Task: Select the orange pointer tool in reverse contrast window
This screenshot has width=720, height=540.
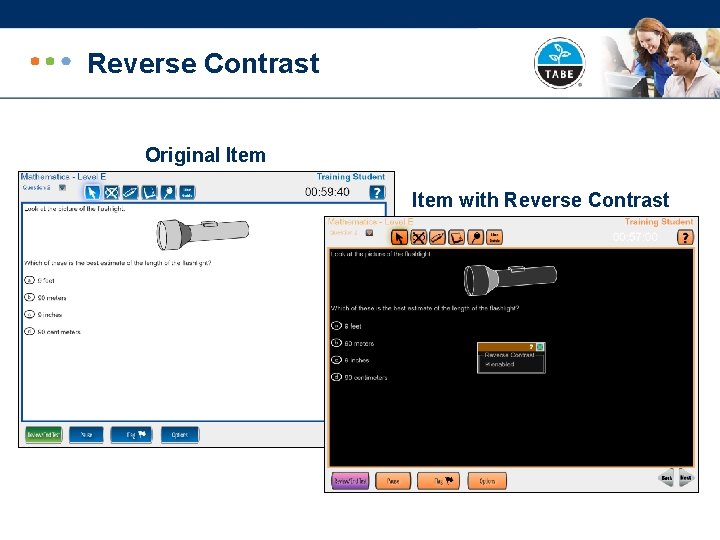Action: click(399, 238)
